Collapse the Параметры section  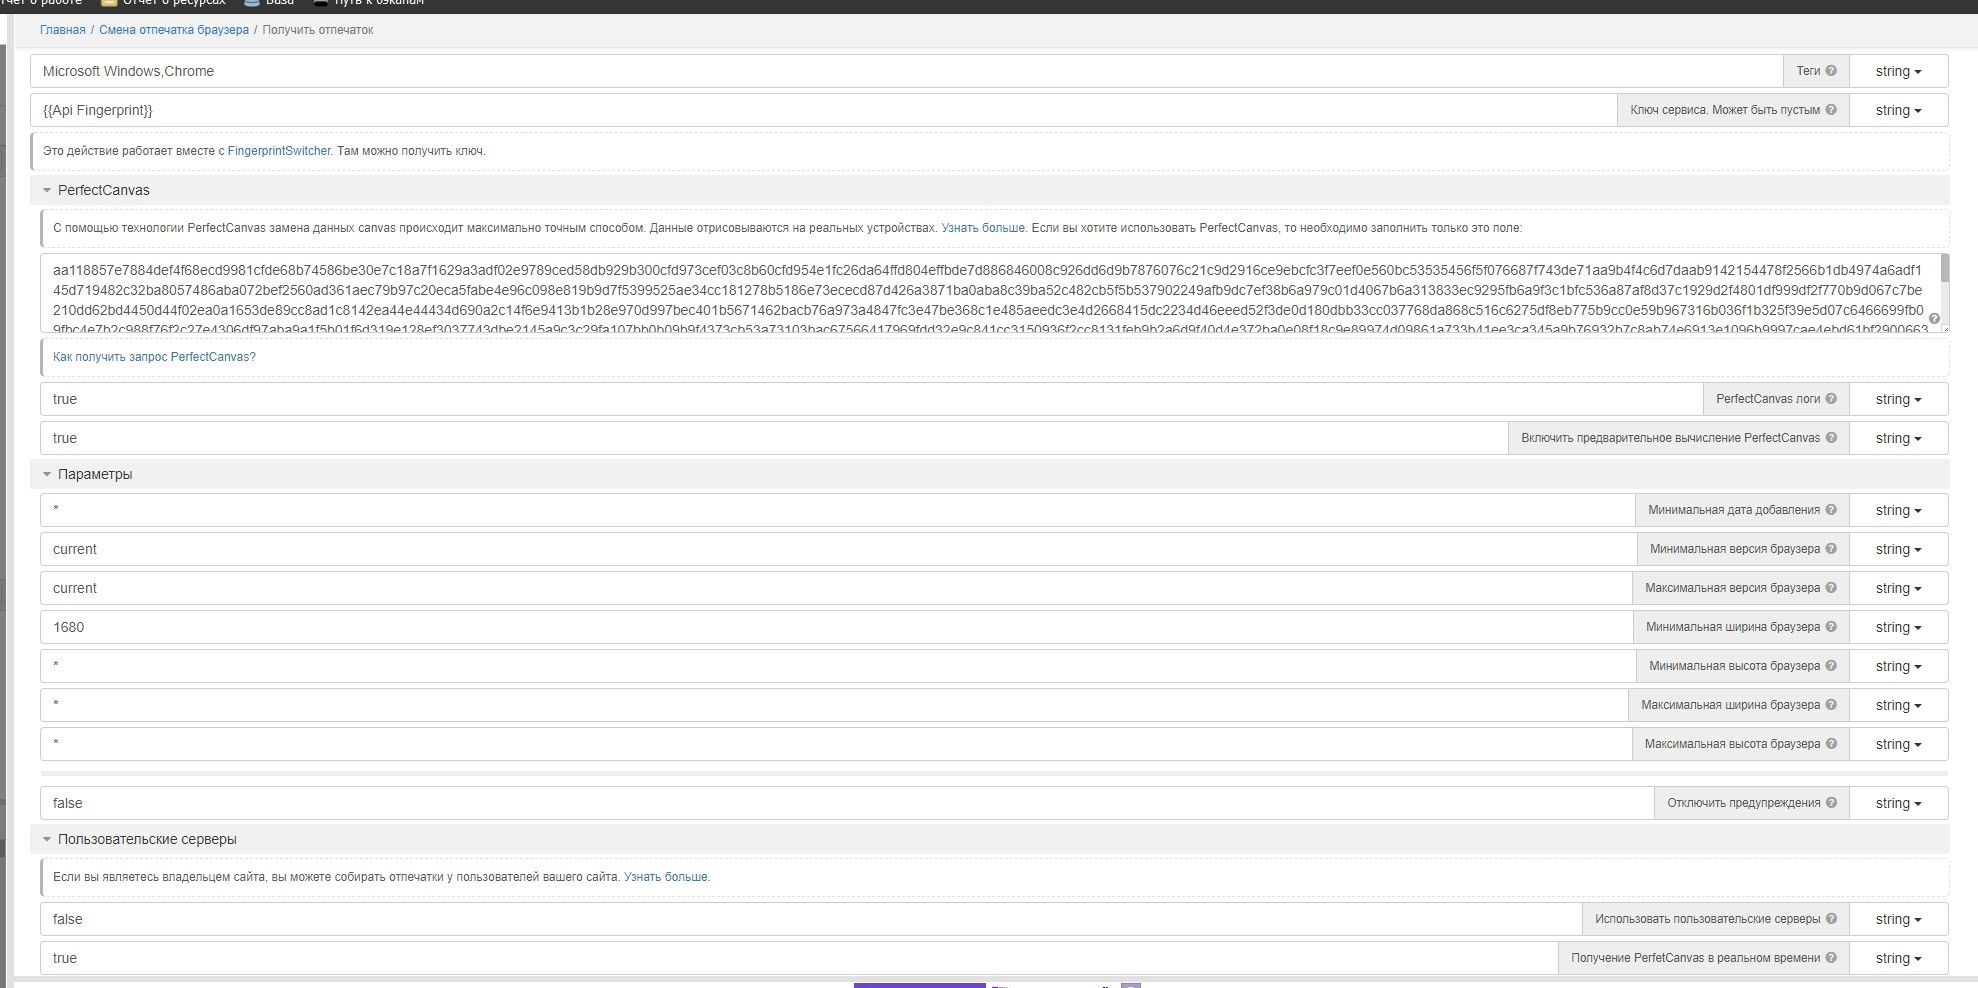[x=47, y=474]
